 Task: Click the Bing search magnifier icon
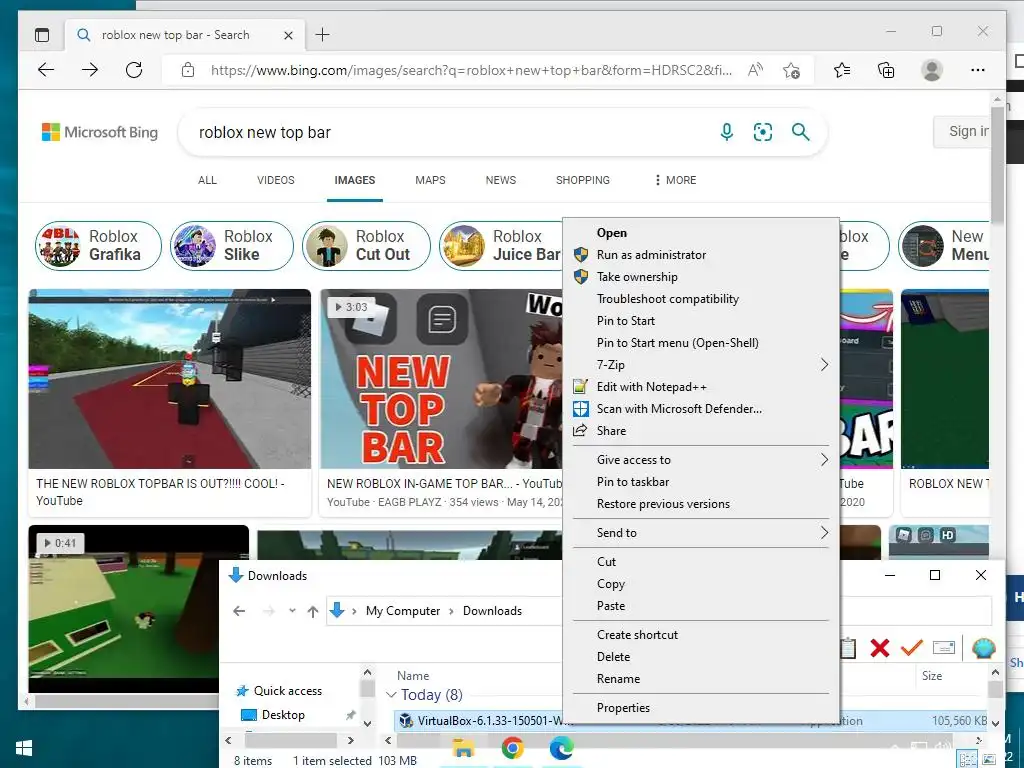click(x=801, y=132)
